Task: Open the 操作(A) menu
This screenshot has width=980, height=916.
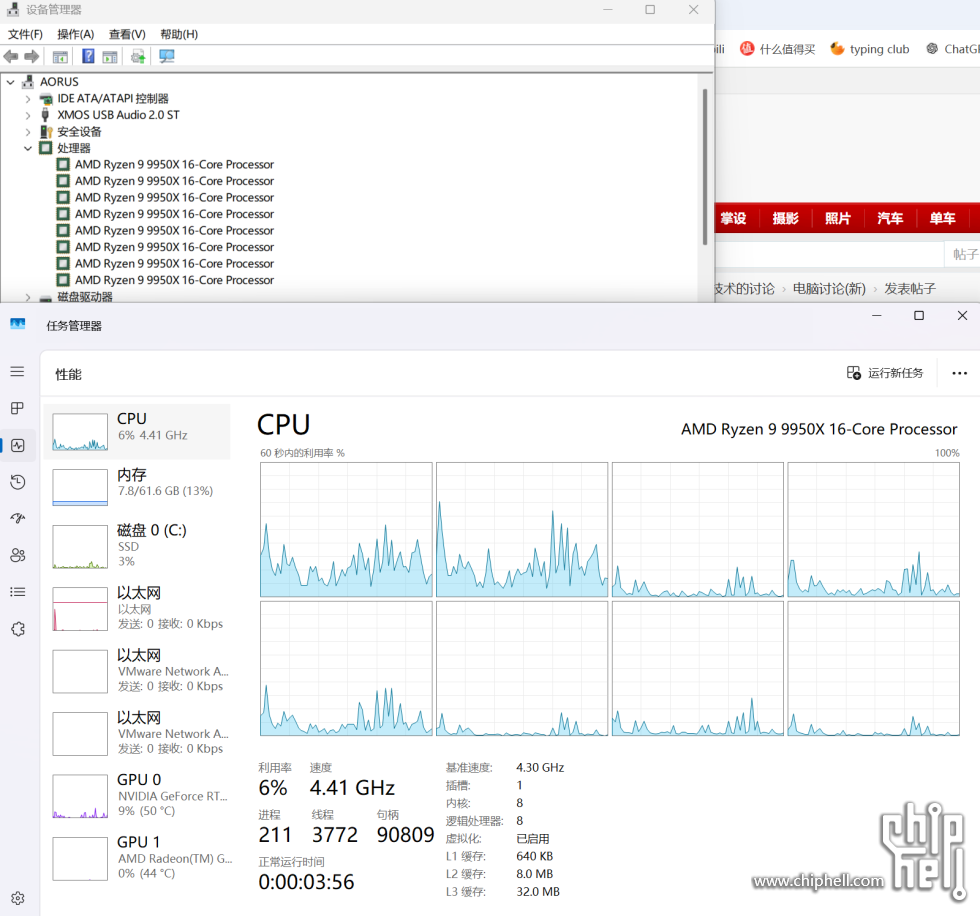Action: coord(76,34)
